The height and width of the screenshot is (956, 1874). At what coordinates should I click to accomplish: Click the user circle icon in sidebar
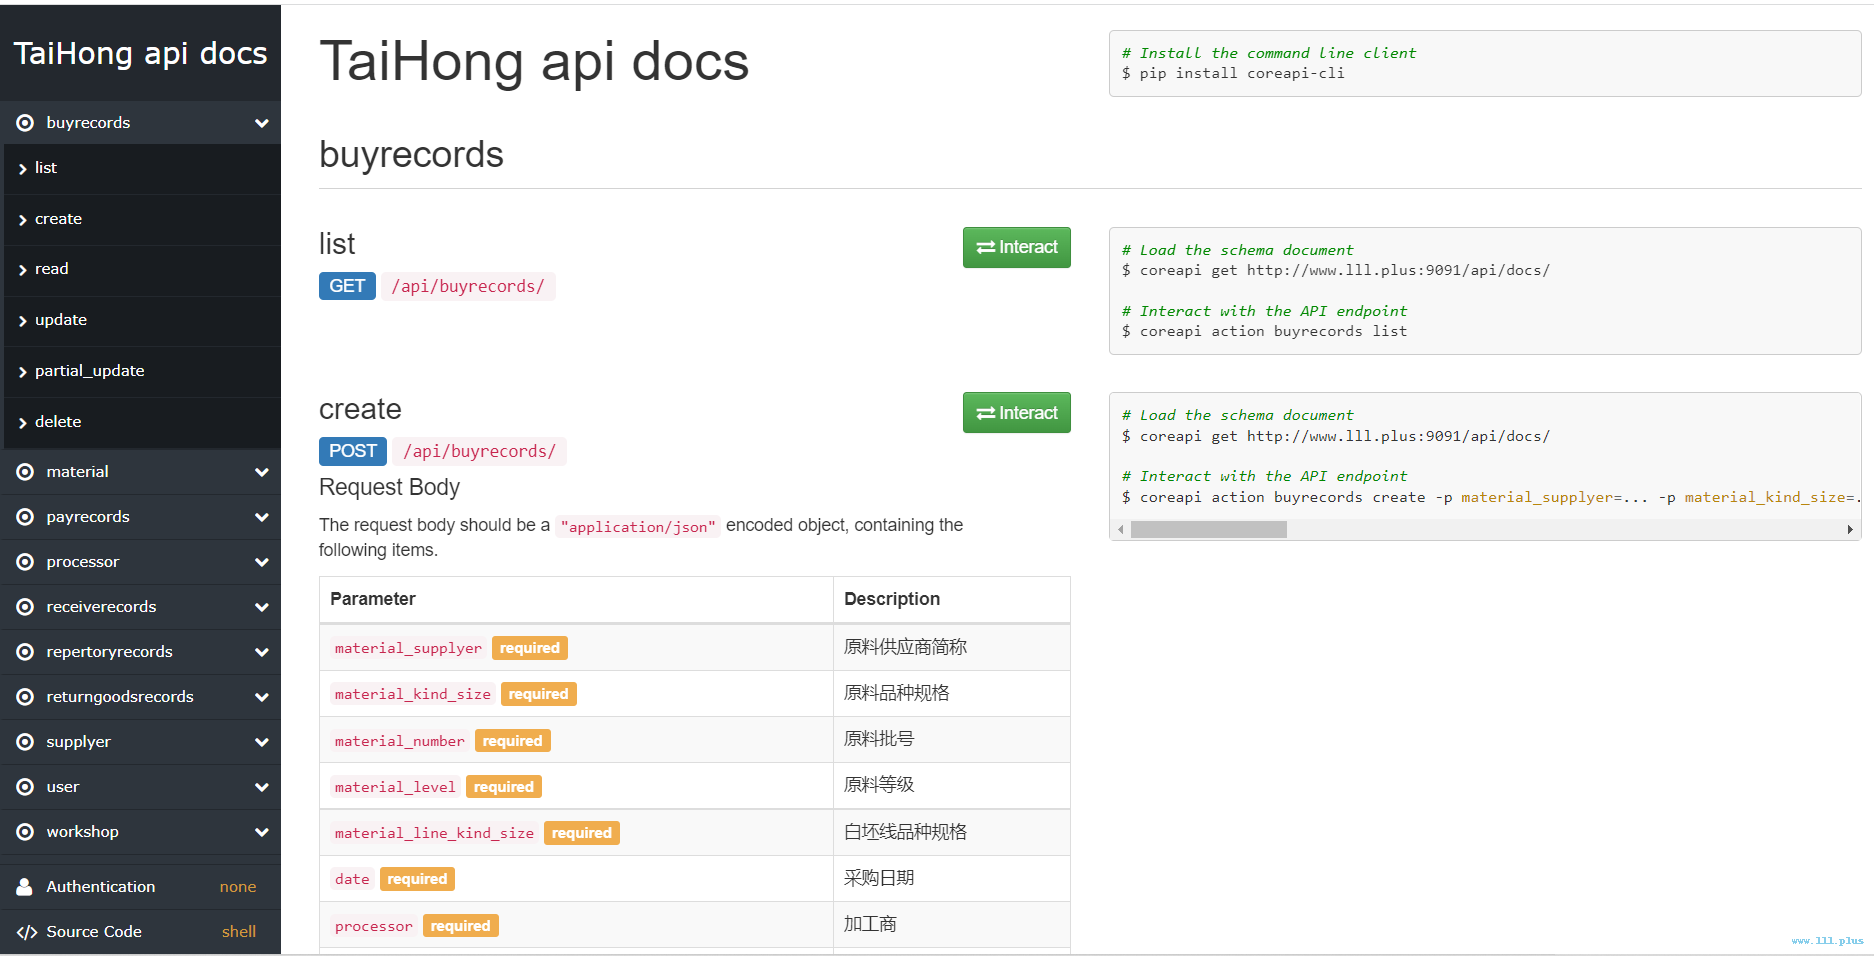[25, 787]
